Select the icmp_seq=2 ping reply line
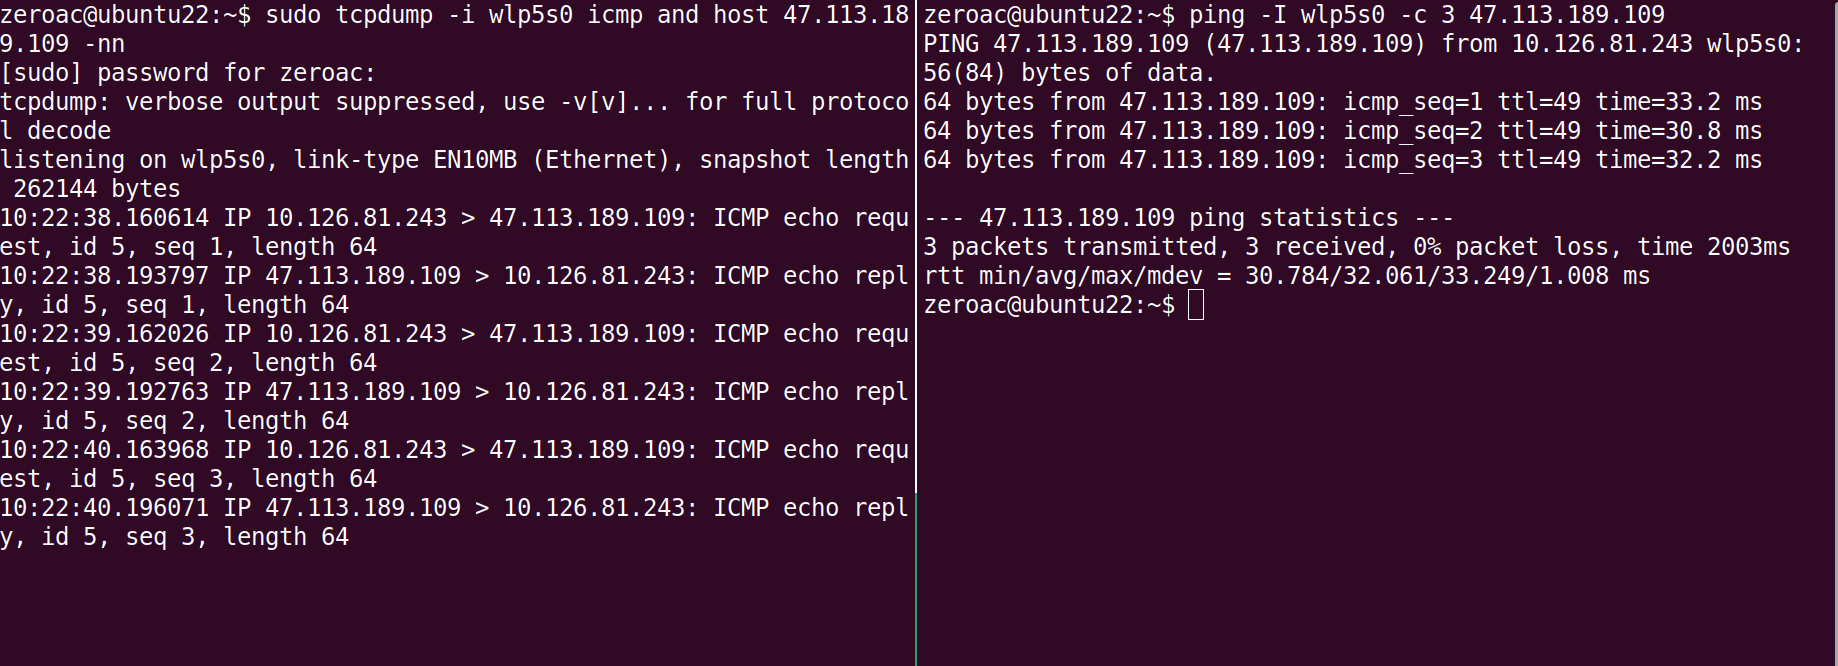1838x666 pixels. coord(1342,131)
